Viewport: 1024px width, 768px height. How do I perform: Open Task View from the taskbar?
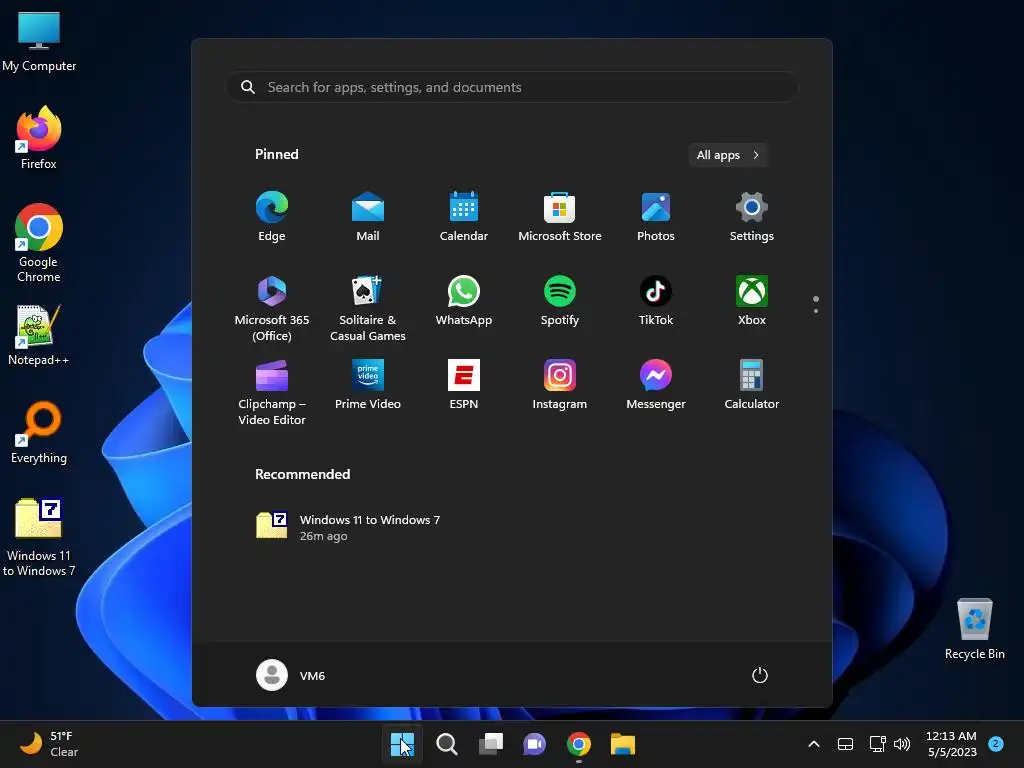click(490, 744)
